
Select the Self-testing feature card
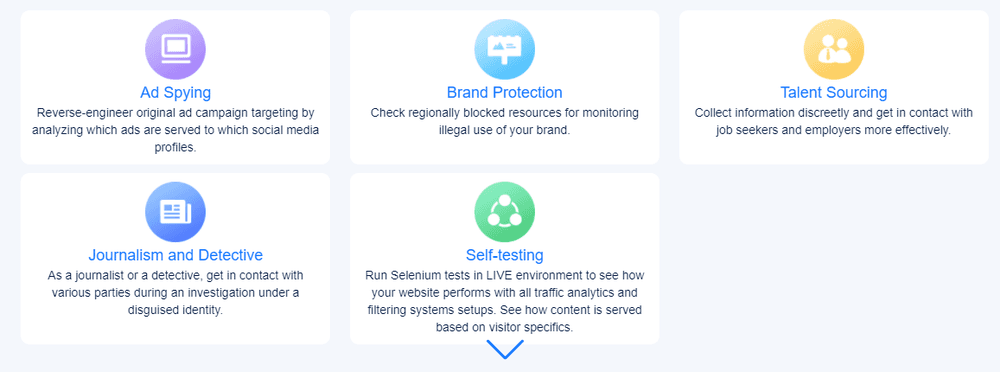504,258
